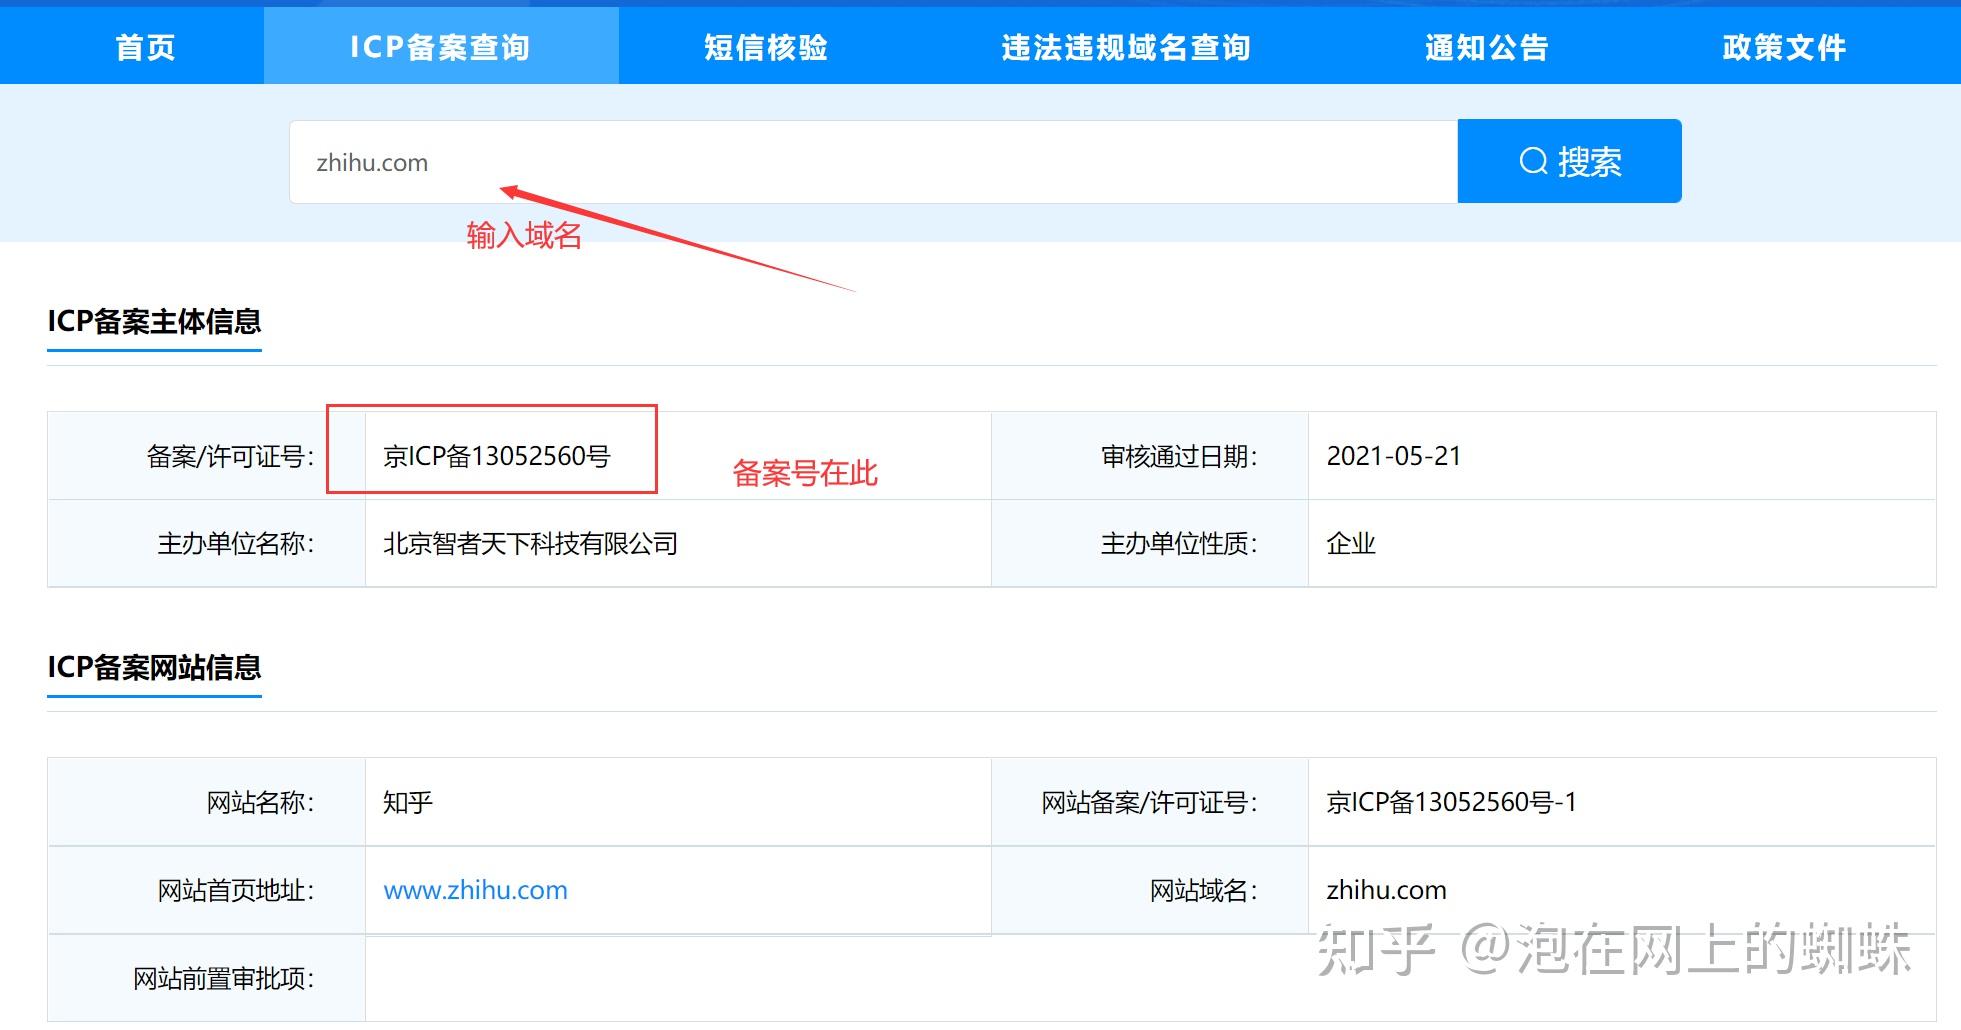1961x1030 pixels.
Task: Click the 备案/许可证号 label
Action: (x=230, y=457)
